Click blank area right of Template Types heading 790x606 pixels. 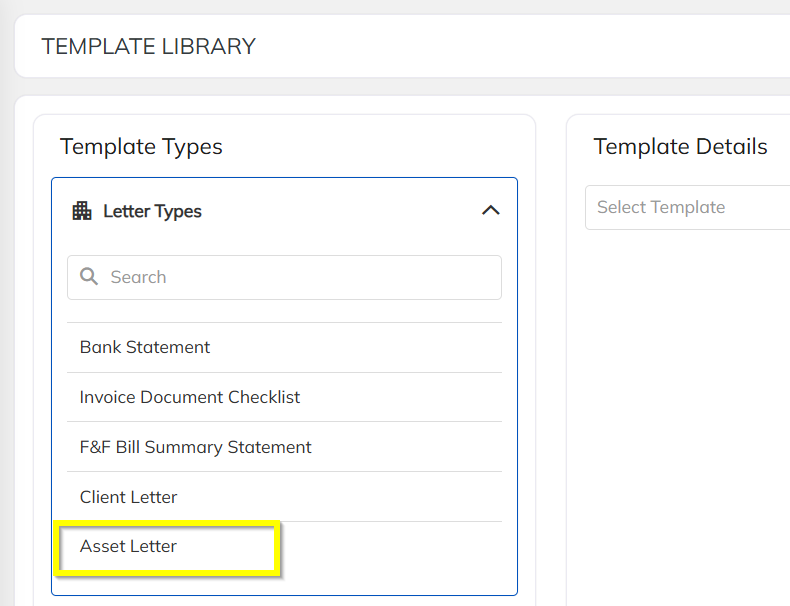pyautogui.click(x=380, y=147)
